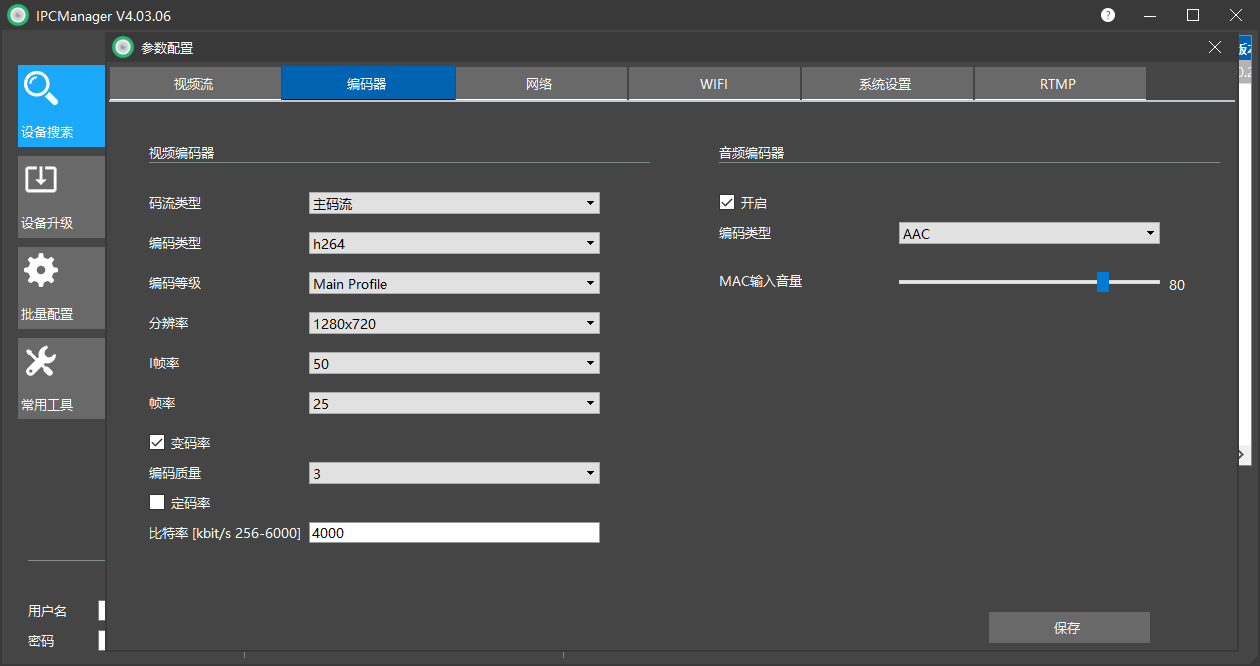
Task: Open the 编码等级 Main Profile dropdown
Action: [454, 283]
